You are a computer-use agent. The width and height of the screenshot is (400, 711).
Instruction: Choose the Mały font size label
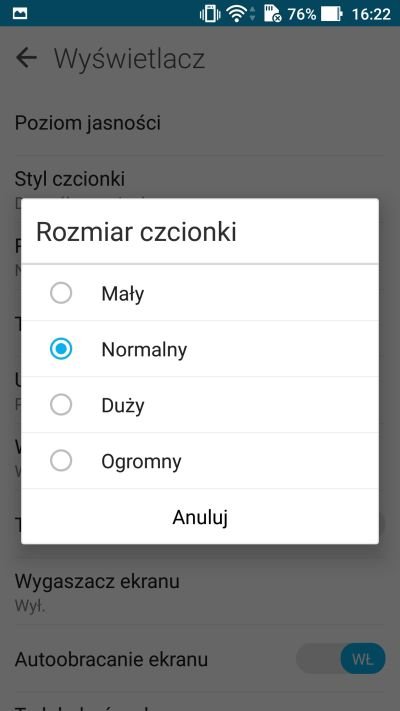123,294
